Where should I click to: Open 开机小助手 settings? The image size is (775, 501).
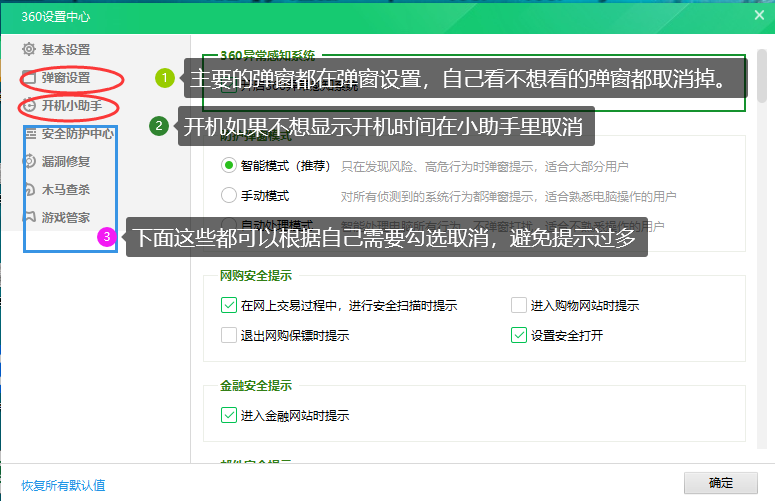point(72,105)
